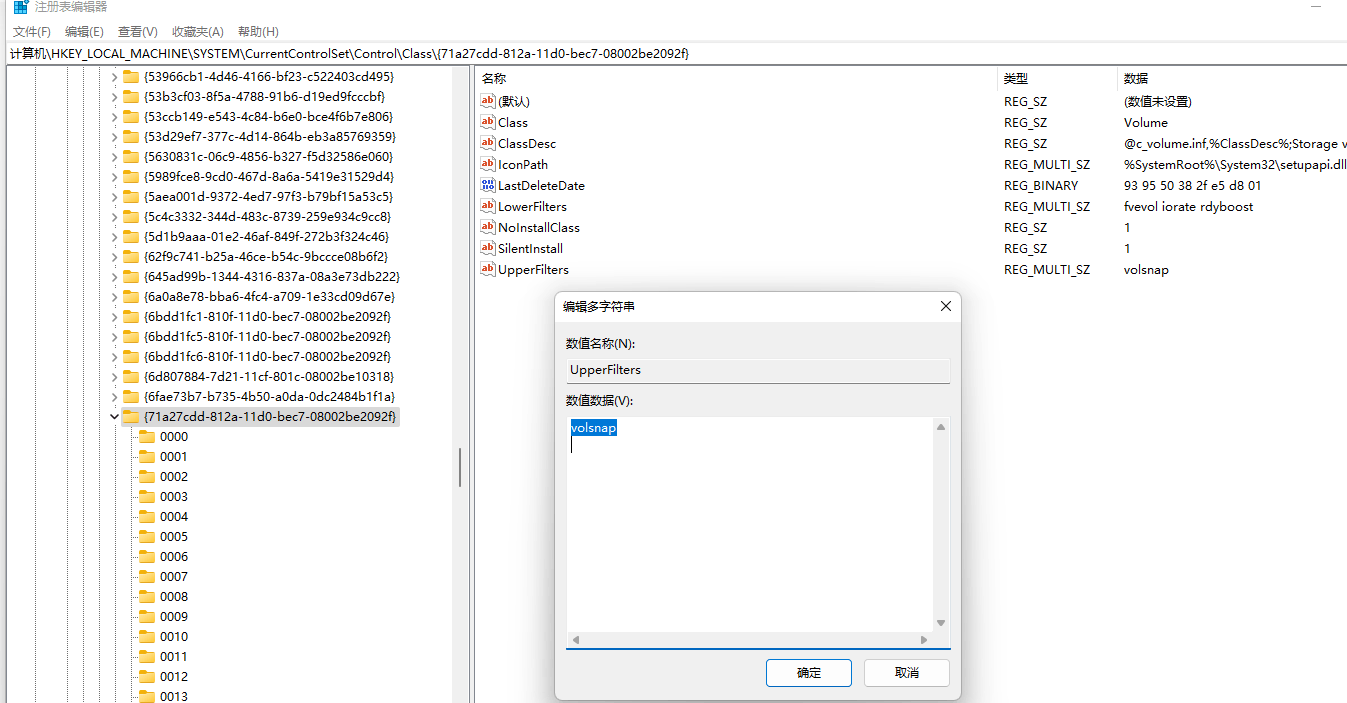Click the ClassDesc value icon

(488, 143)
